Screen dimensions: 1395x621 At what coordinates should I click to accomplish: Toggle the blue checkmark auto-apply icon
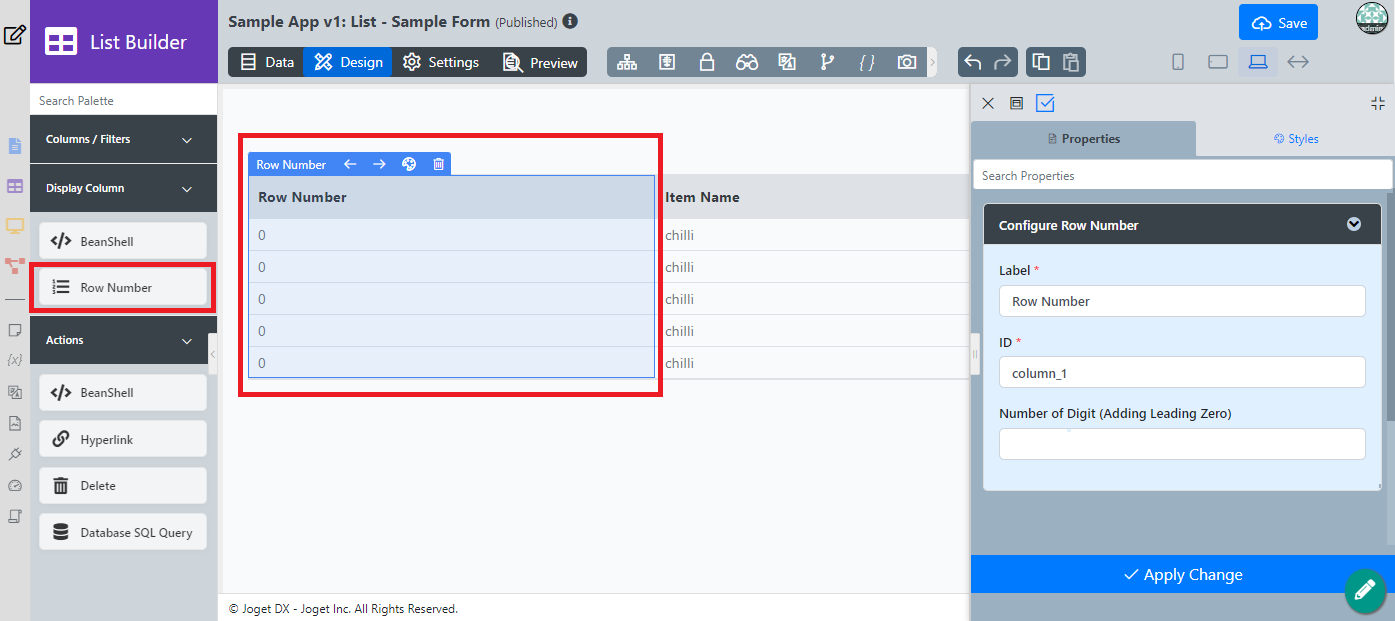coord(1045,103)
